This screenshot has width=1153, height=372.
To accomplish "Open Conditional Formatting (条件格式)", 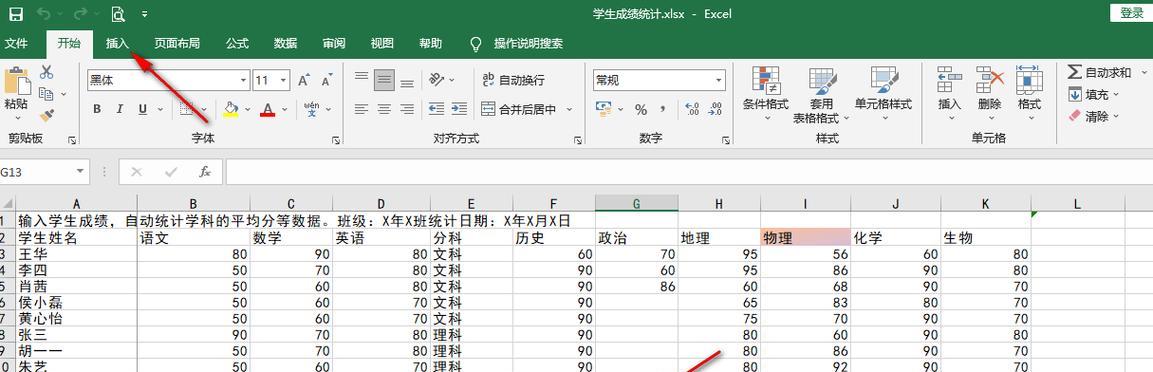I will click(765, 94).
